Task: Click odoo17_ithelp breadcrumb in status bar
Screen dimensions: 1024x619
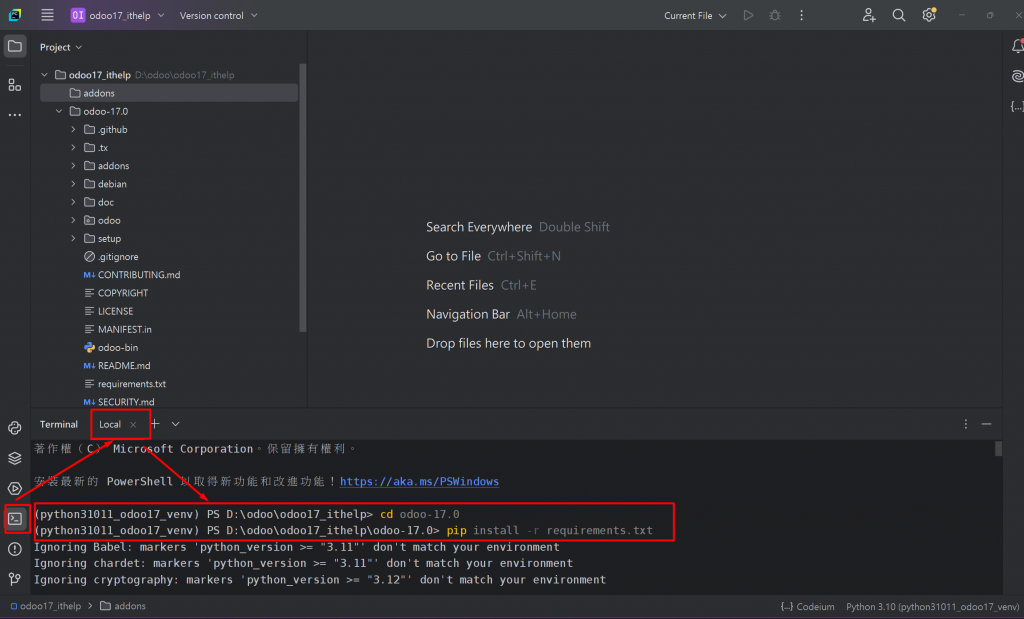Action: point(45,606)
